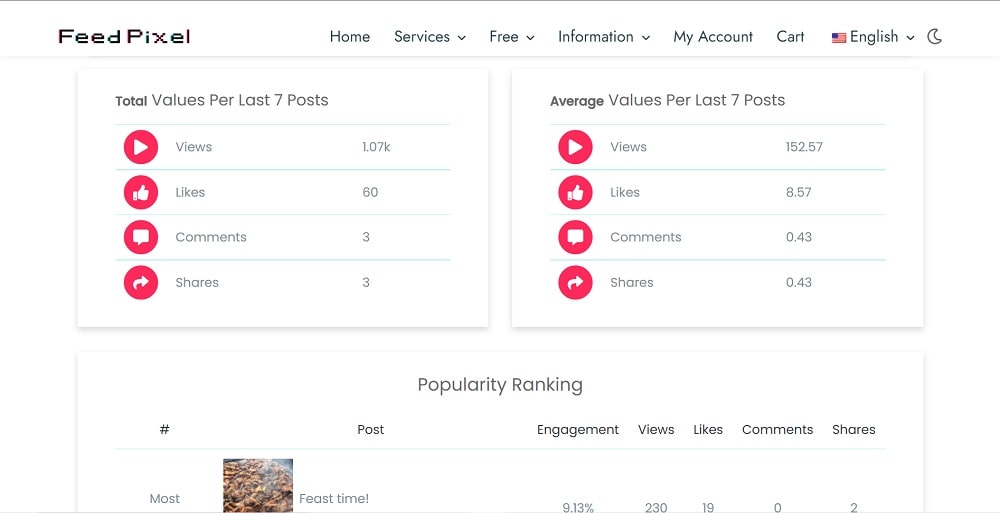This screenshot has height=513, width=1000.
Task: Open the Cart page
Action: pyautogui.click(x=790, y=37)
